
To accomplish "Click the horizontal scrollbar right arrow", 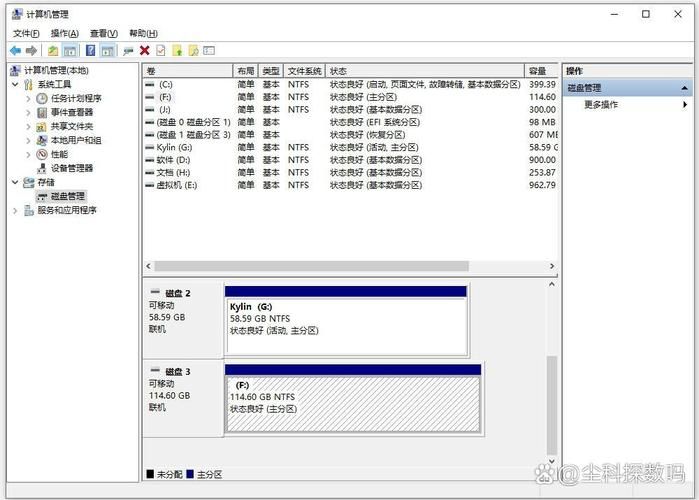I will click(x=552, y=266).
